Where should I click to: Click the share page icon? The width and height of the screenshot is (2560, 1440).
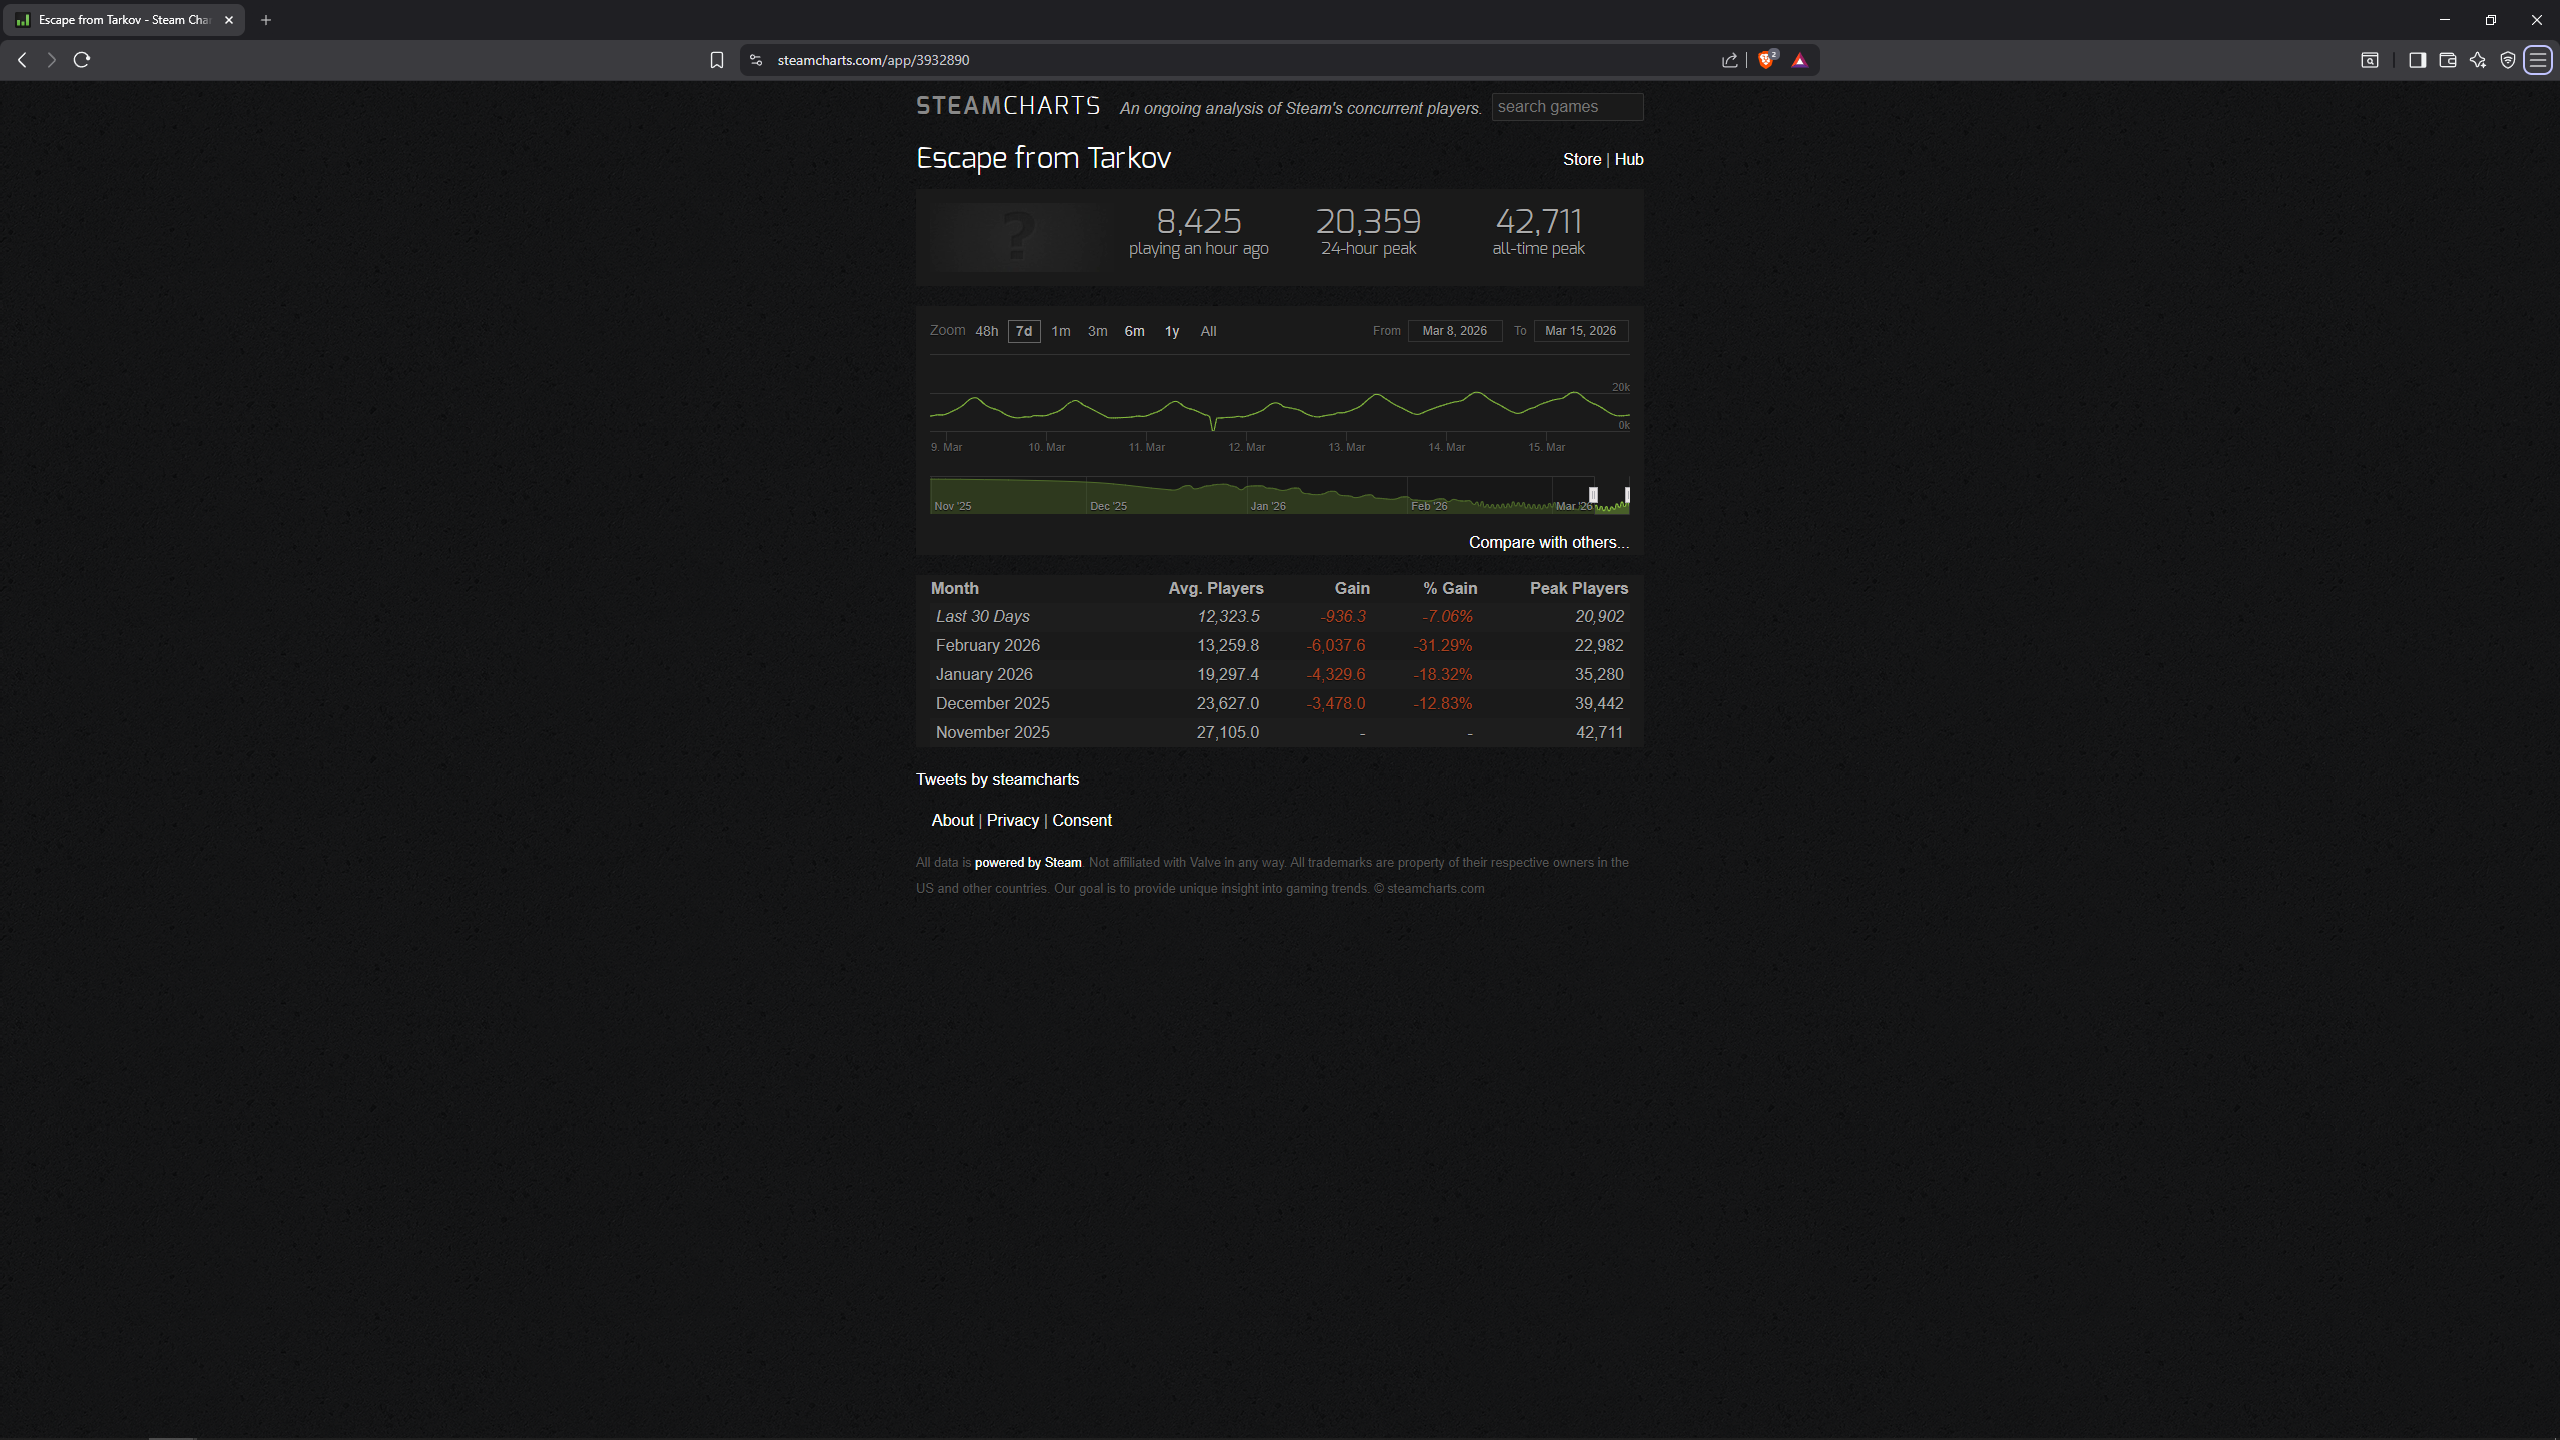tap(1730, 60)
